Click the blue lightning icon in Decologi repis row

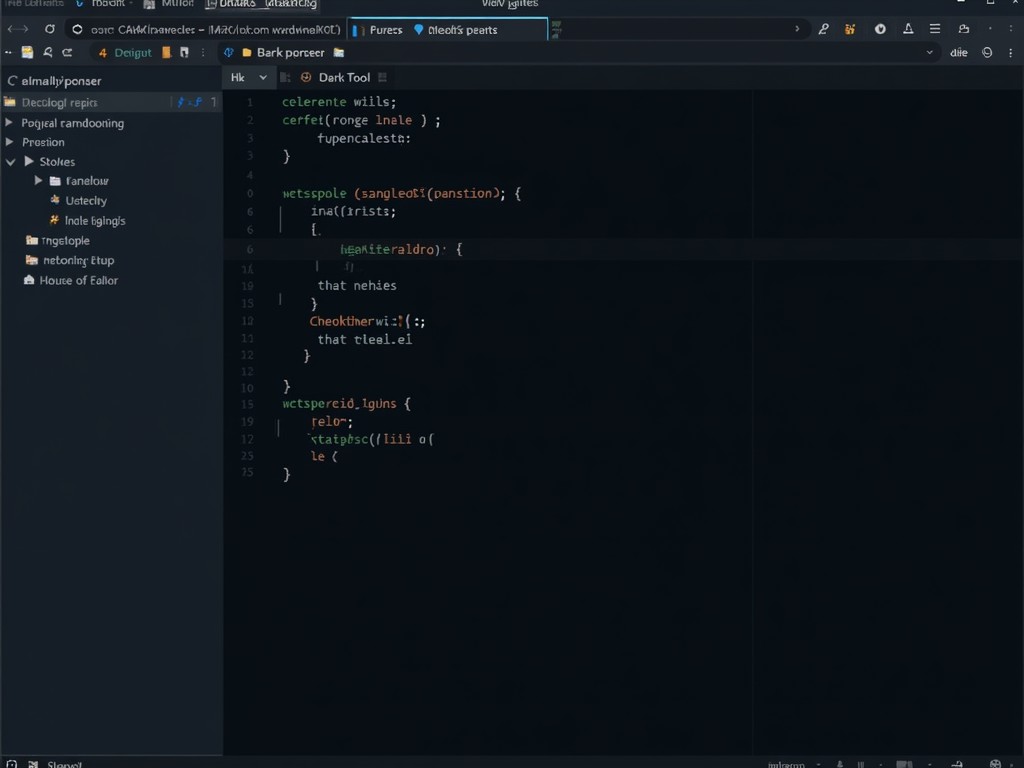click(x=181, y=102)
